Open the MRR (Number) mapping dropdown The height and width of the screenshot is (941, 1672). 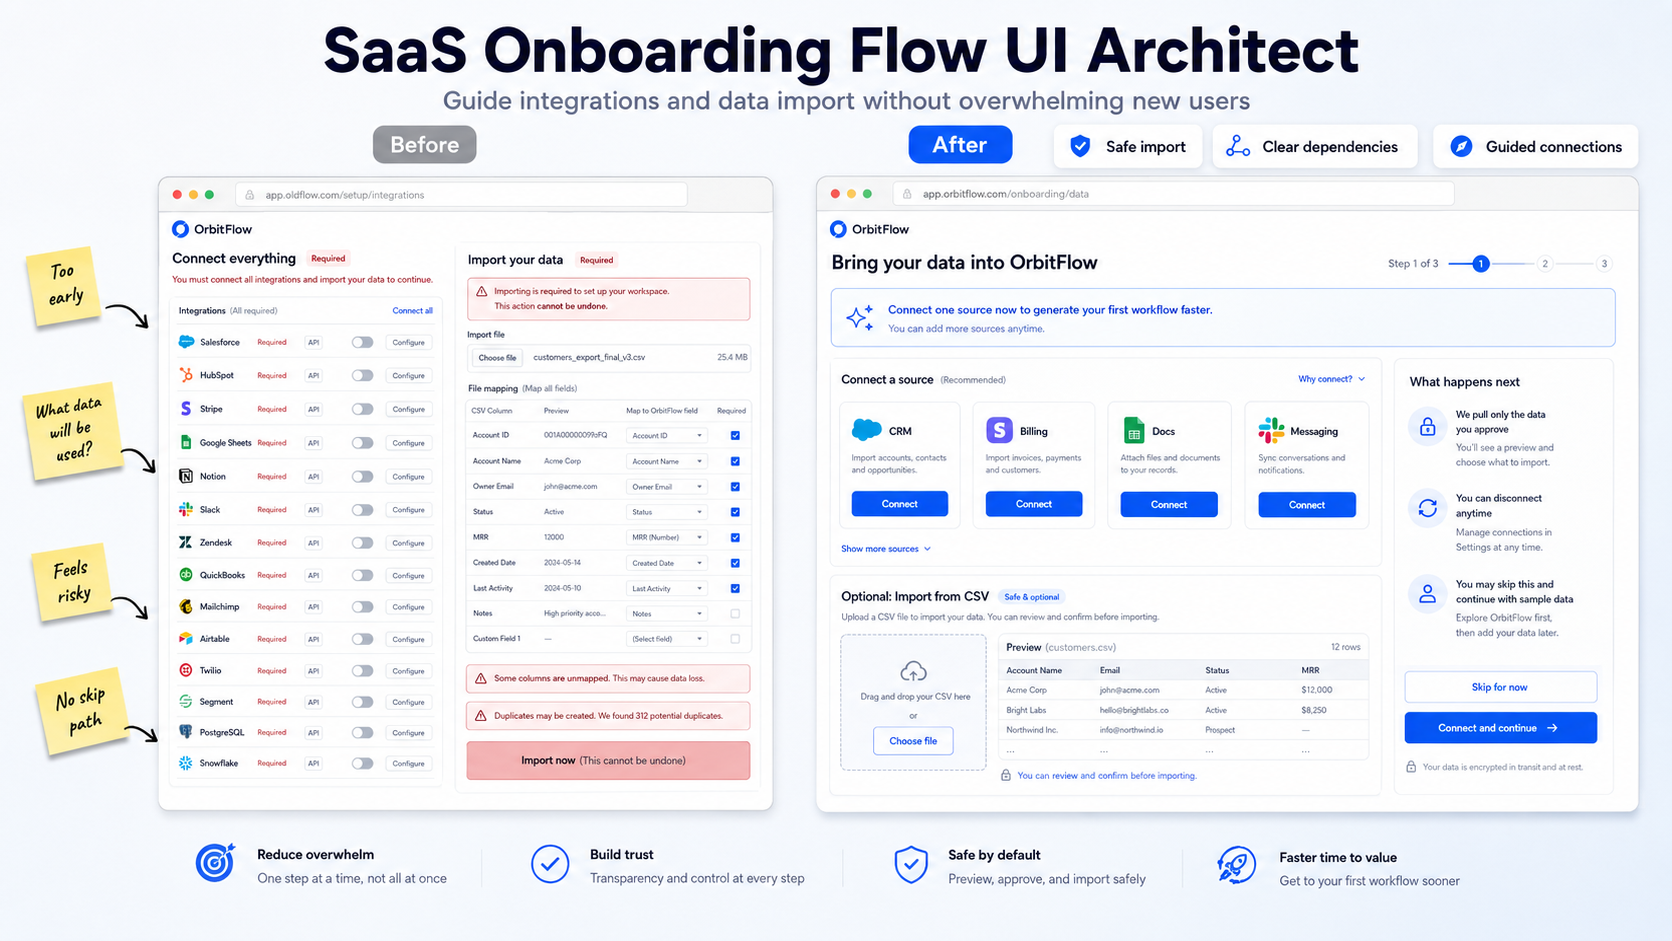[x=666, y=537]
